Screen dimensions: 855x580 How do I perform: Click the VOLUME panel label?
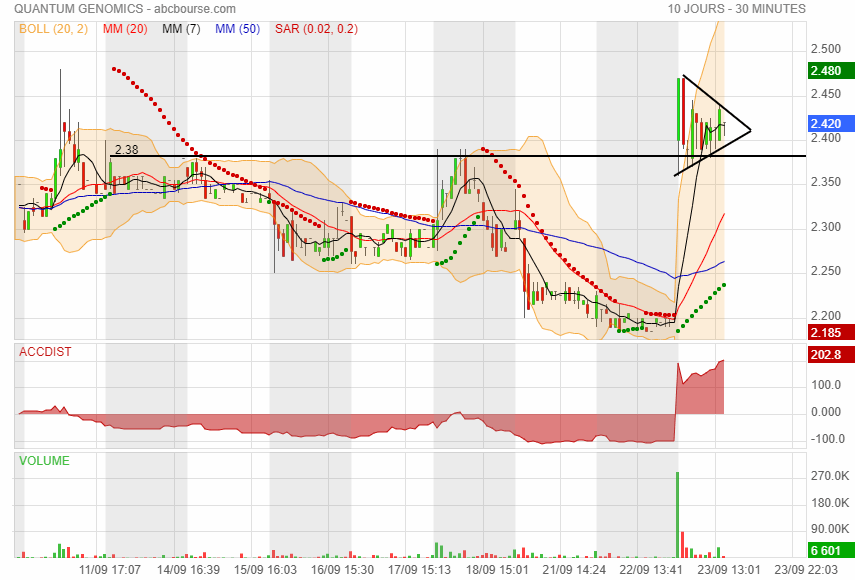(x=44, y=461)
